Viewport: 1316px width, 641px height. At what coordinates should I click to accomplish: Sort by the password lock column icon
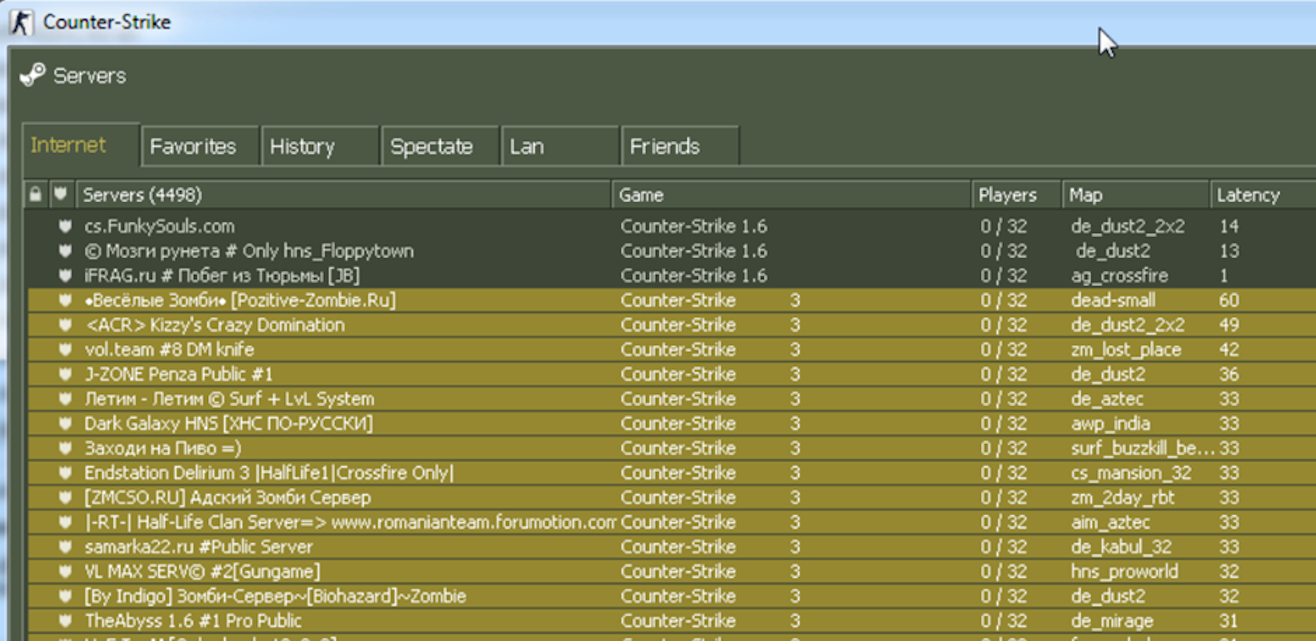coord(36,195)
